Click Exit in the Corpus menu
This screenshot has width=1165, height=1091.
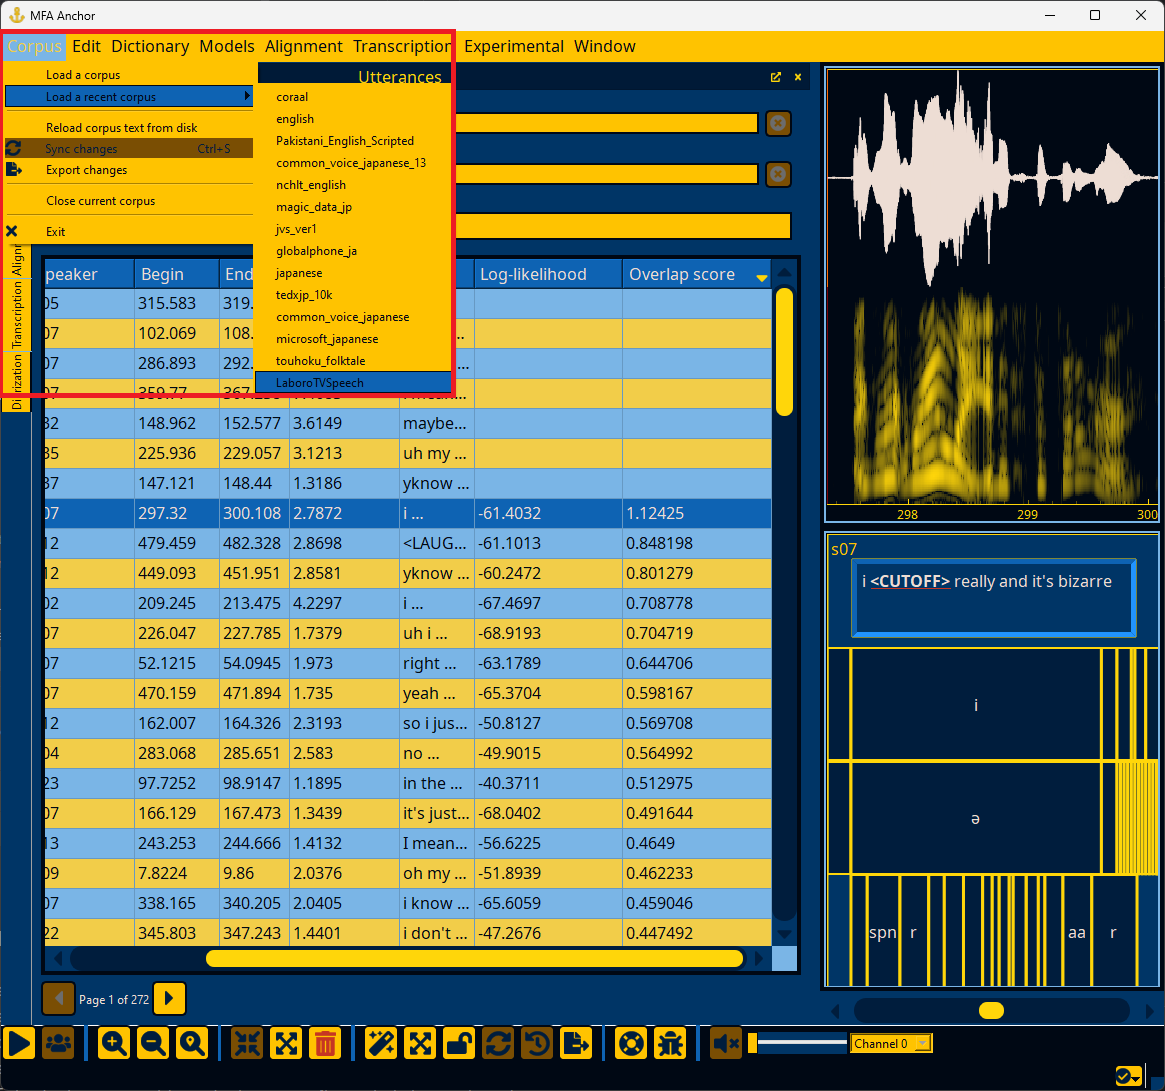[129, 232]
